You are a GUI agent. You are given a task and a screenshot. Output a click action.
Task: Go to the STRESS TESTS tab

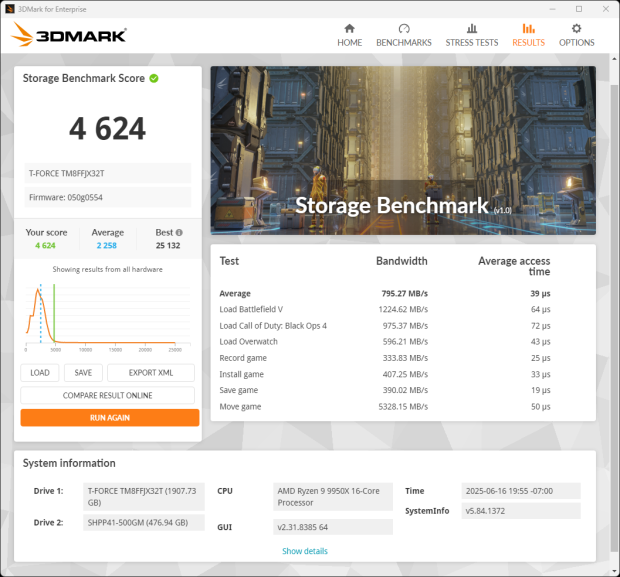472,35
